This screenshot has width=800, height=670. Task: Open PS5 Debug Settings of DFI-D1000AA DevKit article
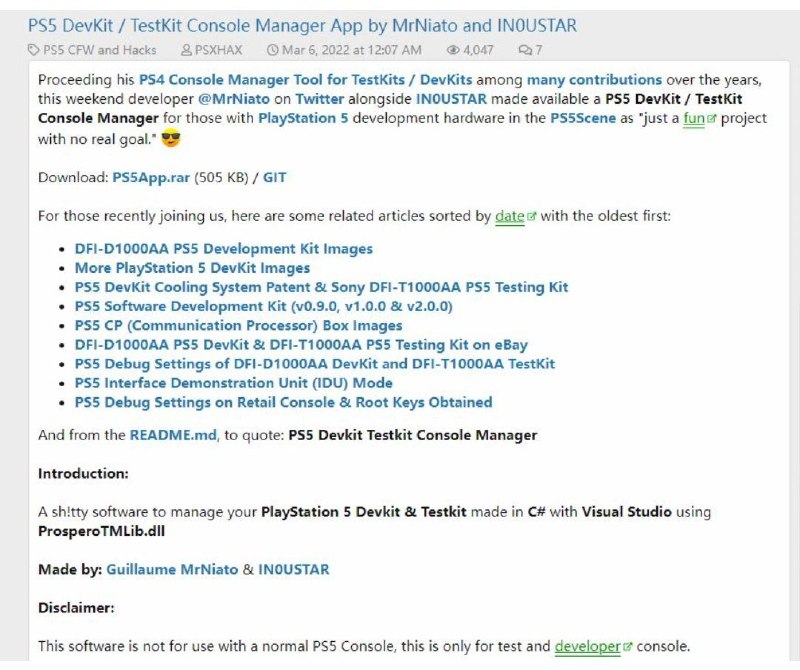click(314, 364)
